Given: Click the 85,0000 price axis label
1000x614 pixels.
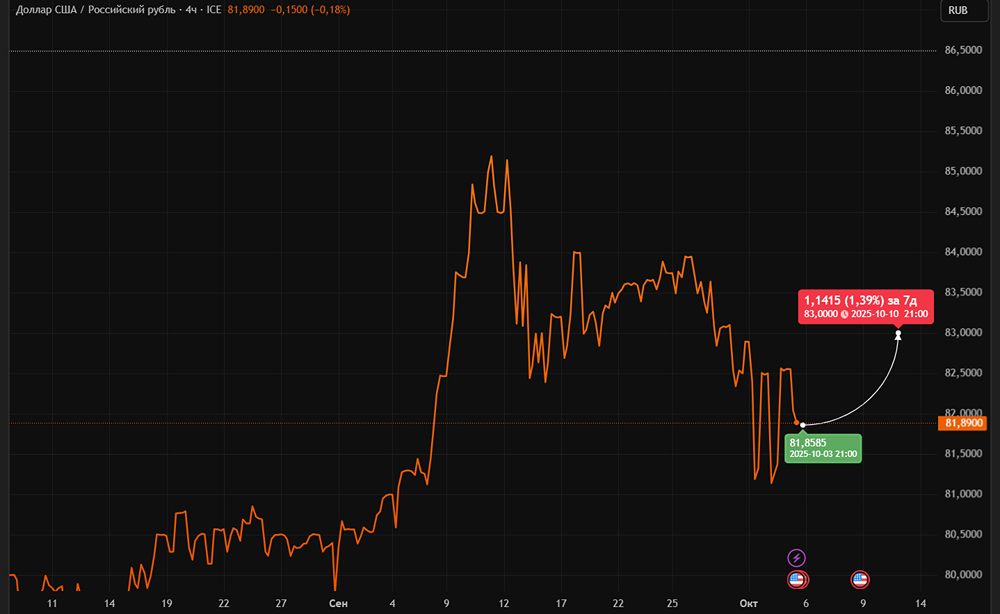Looking at the screenshot, I should tap(963, 171).
